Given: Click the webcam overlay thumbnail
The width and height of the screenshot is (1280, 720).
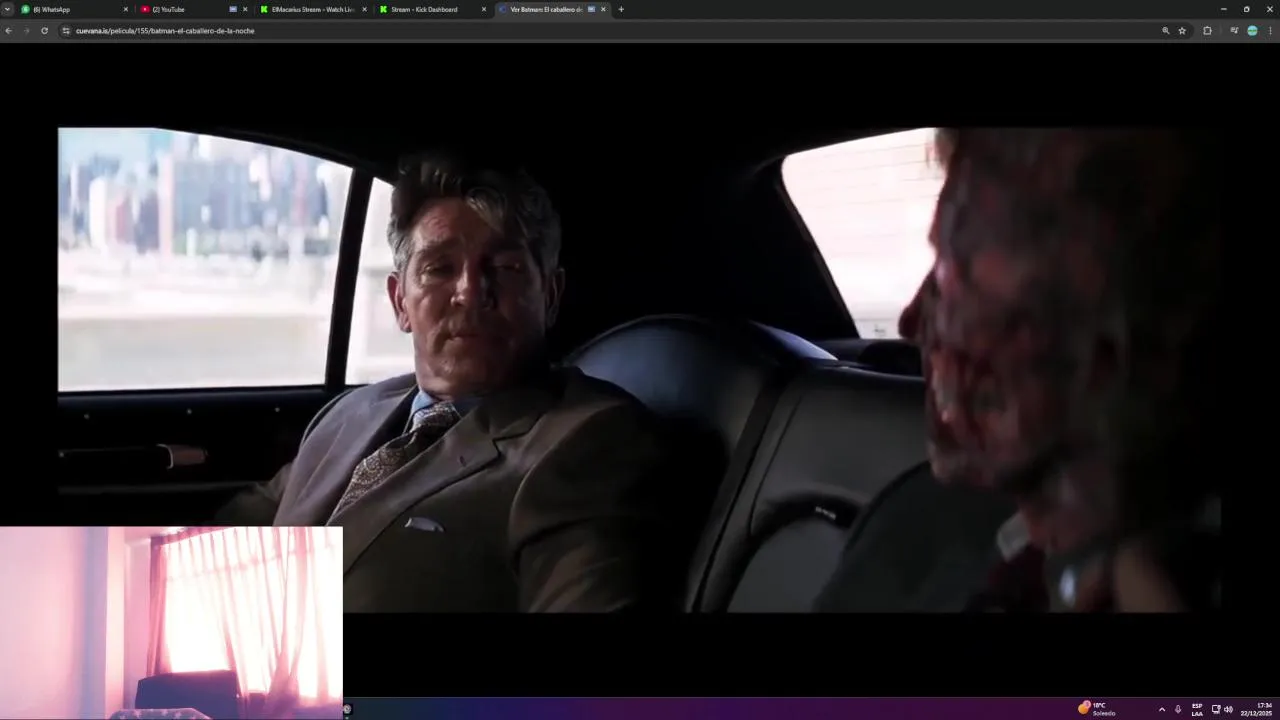Looking at the screenshot, I should click(x=171, y=622).
